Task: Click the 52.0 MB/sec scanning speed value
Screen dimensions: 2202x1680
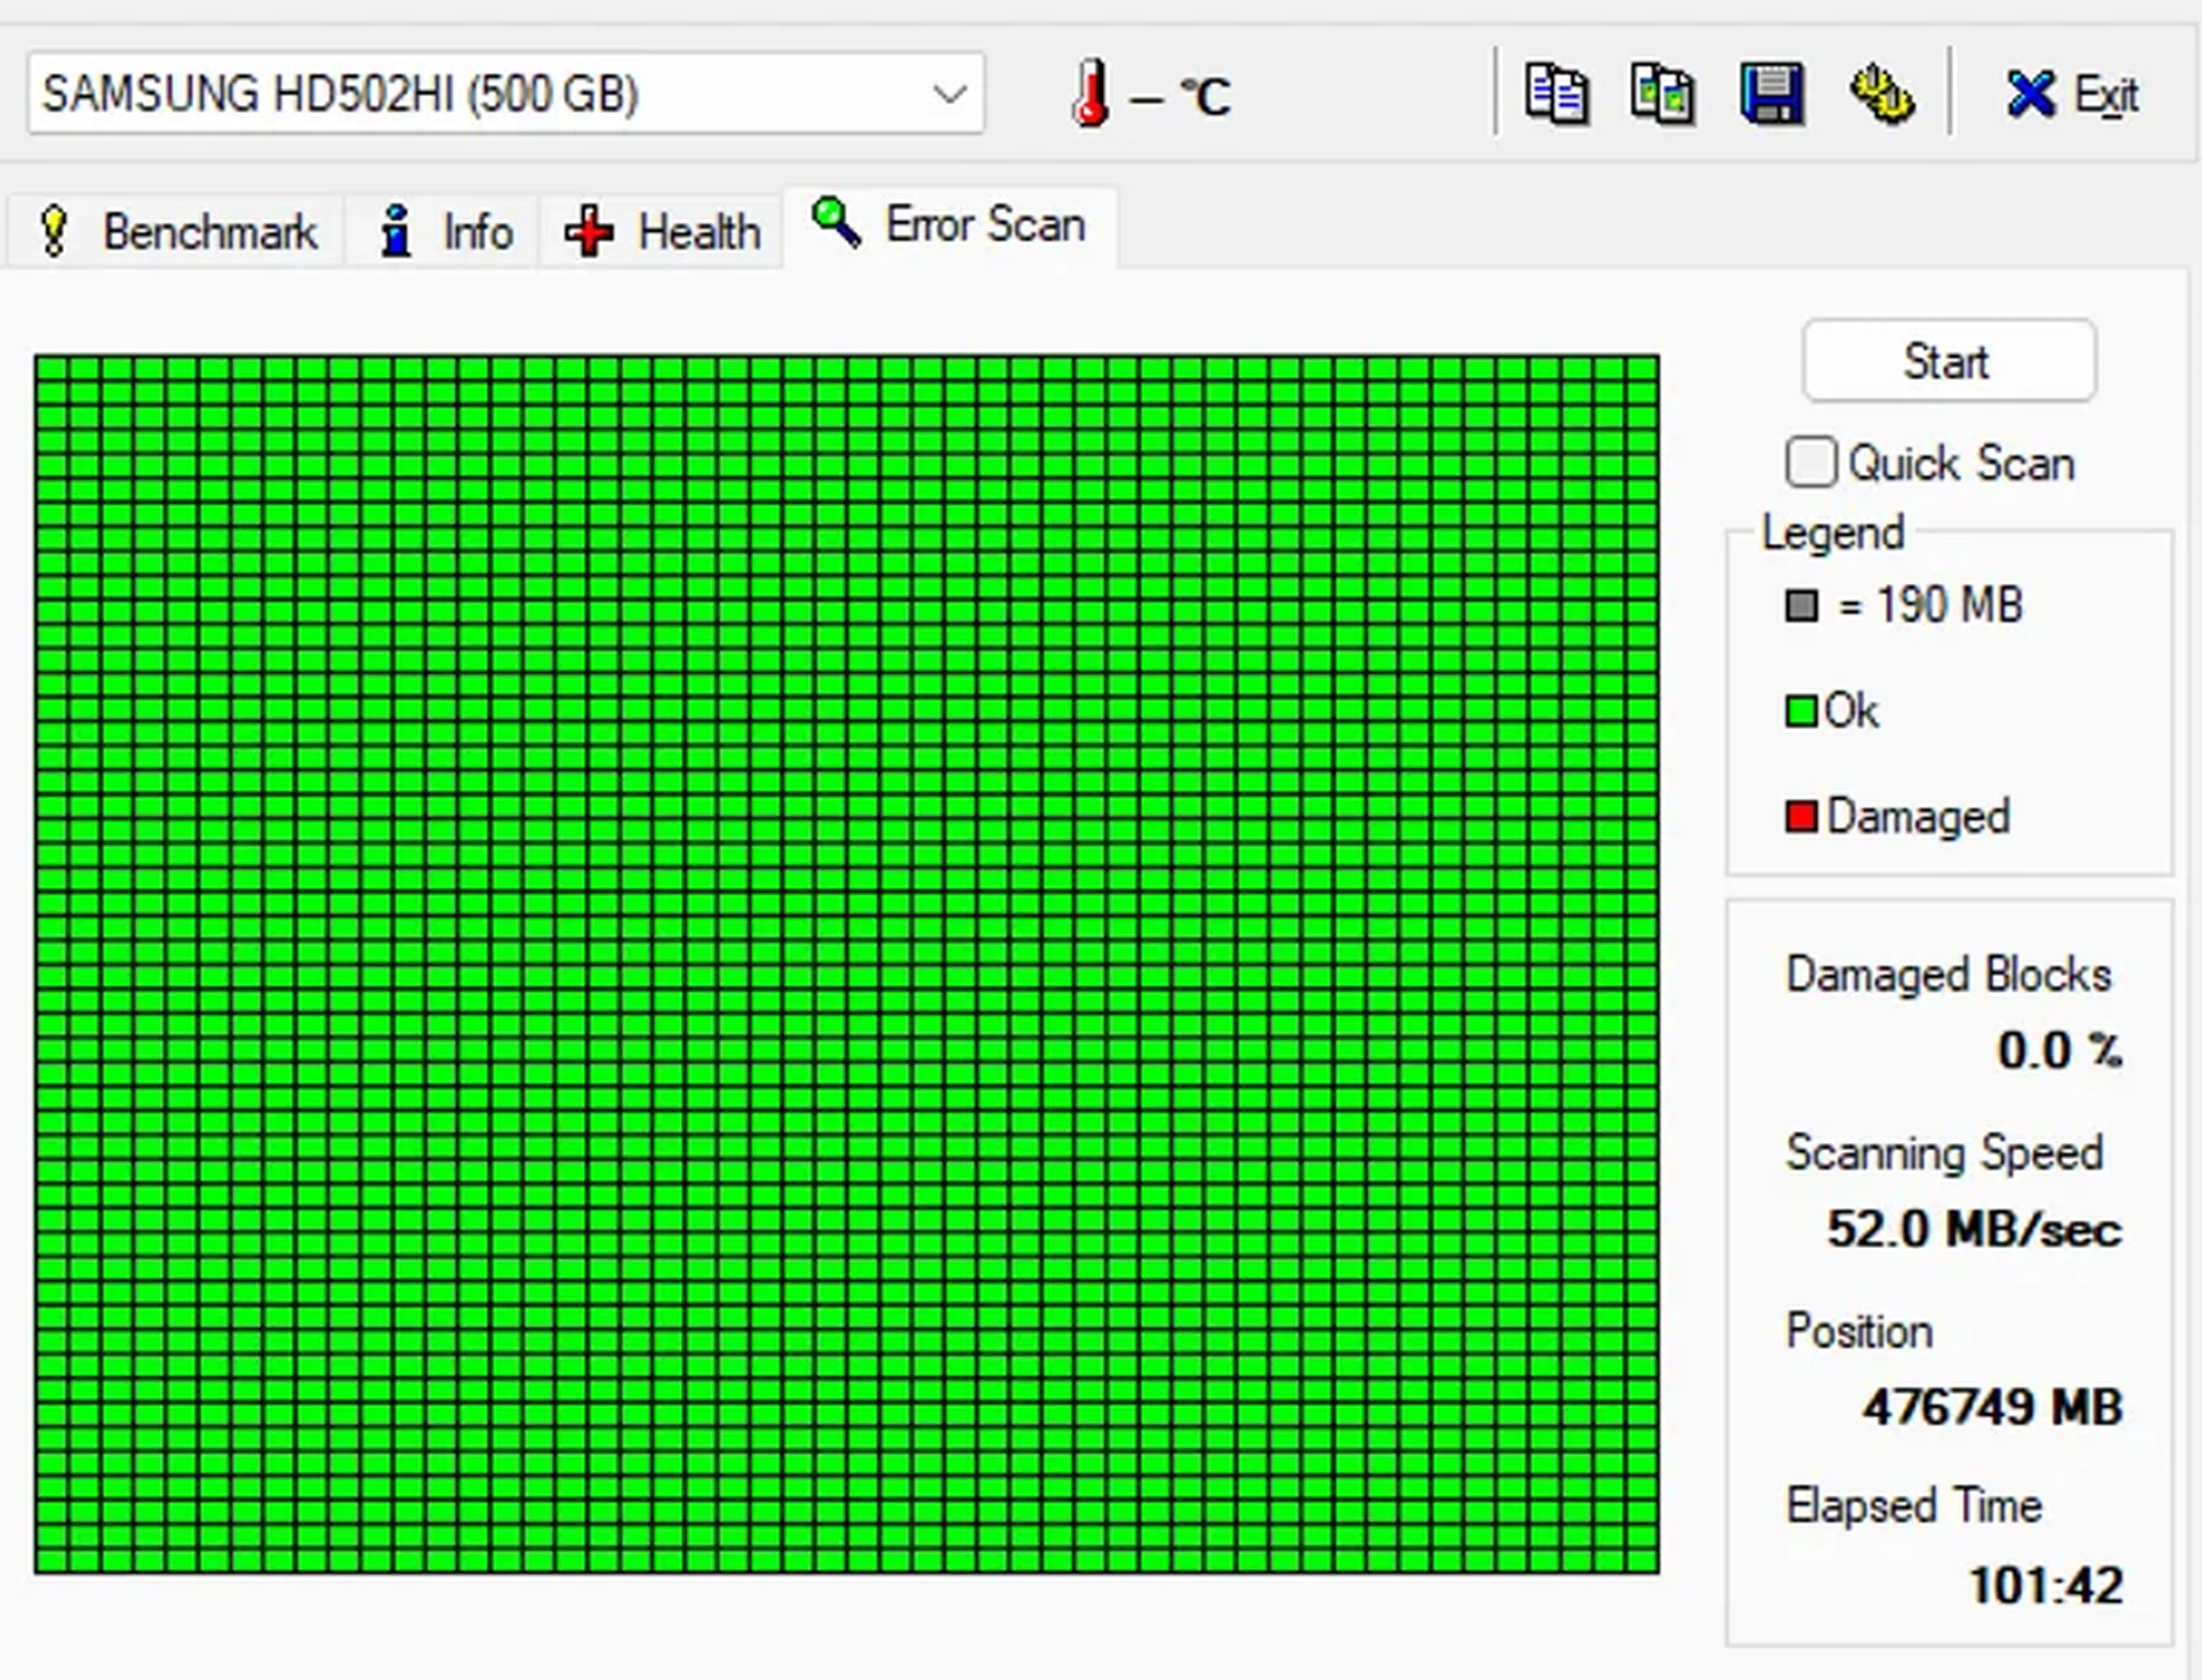Action: tap(1974, 1229)
